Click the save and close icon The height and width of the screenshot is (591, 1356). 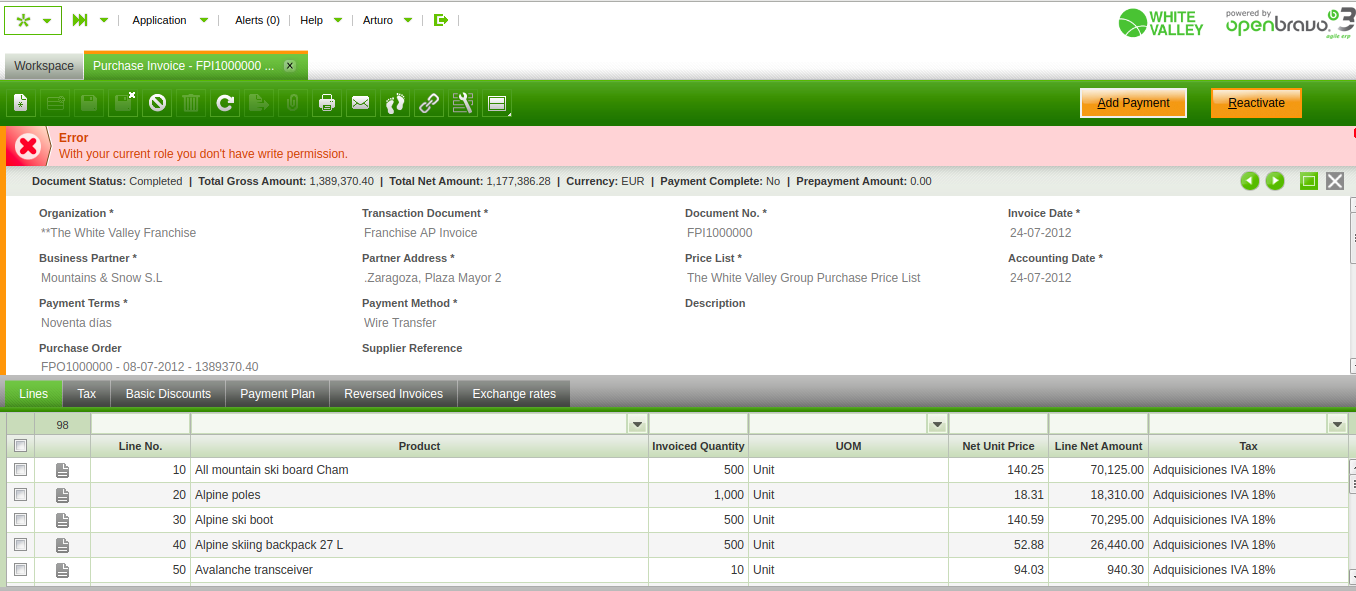pos(123,103)
